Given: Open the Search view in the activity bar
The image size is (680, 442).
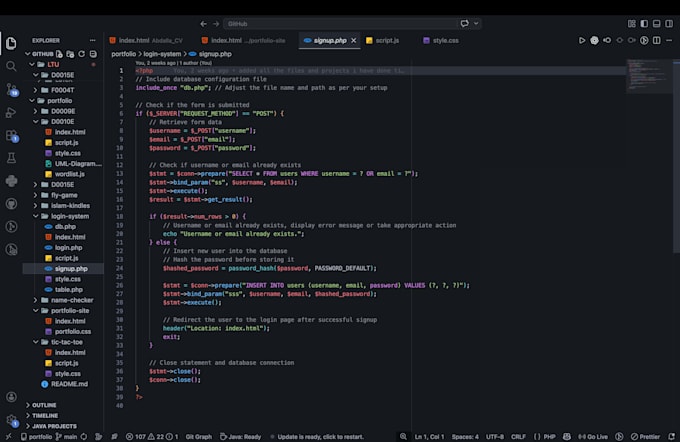Looking at the screenshot, I should (x=11, y=66).
